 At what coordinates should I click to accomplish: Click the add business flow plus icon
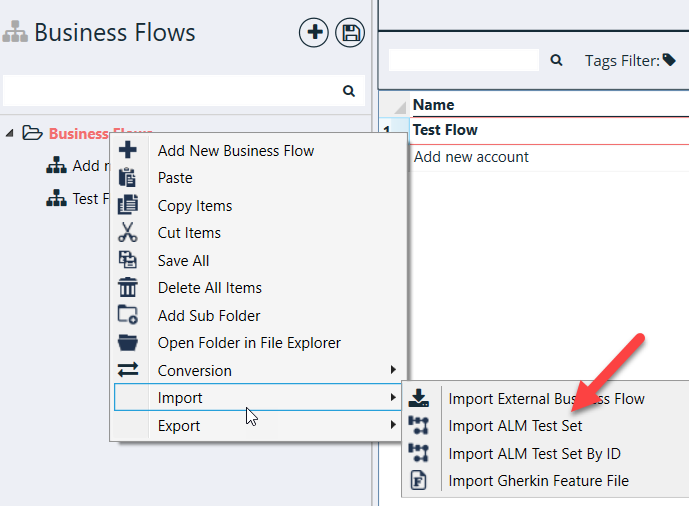(314, 33)
